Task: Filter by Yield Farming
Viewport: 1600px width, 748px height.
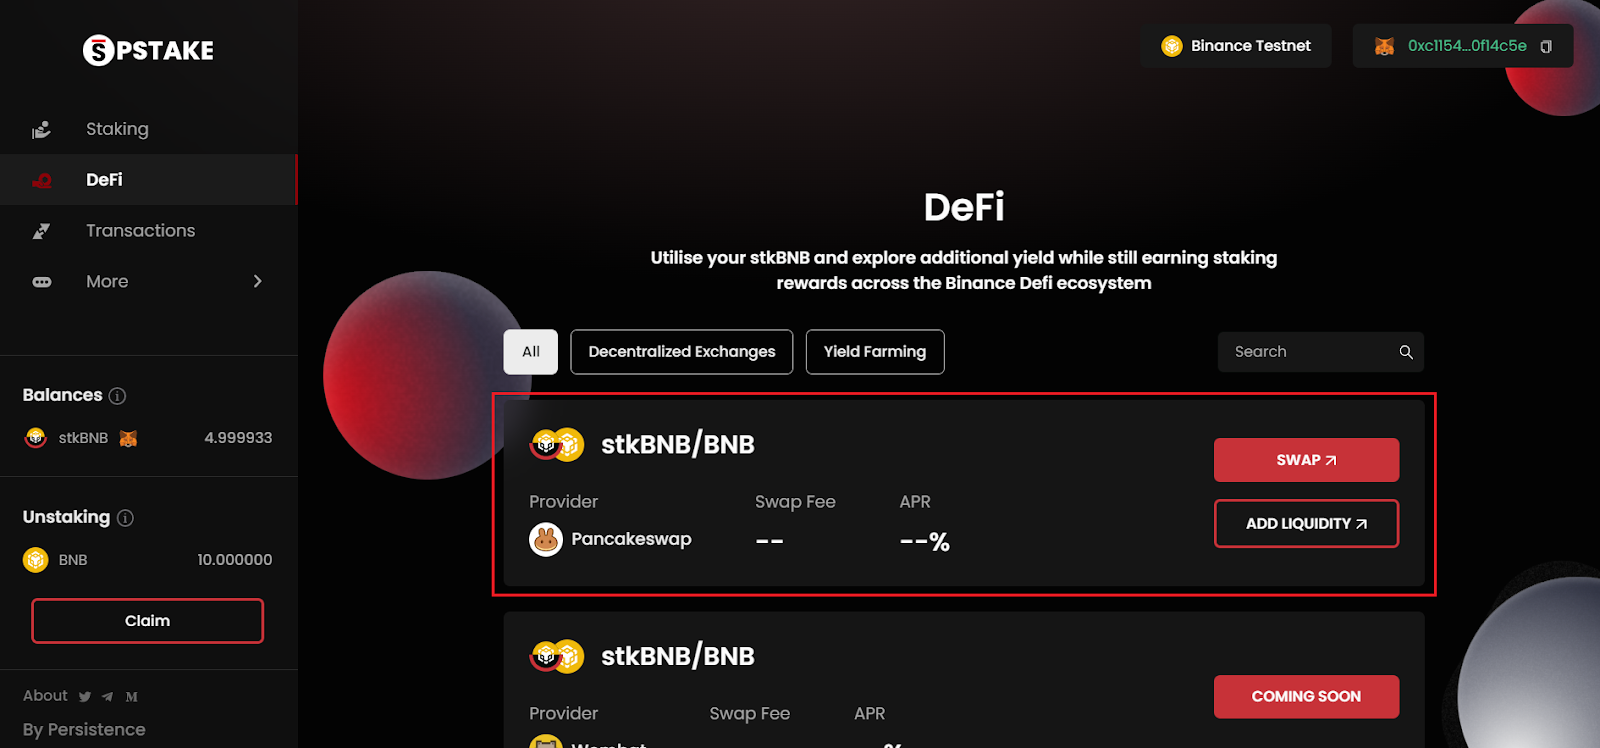Action: [x=875, y=352]
